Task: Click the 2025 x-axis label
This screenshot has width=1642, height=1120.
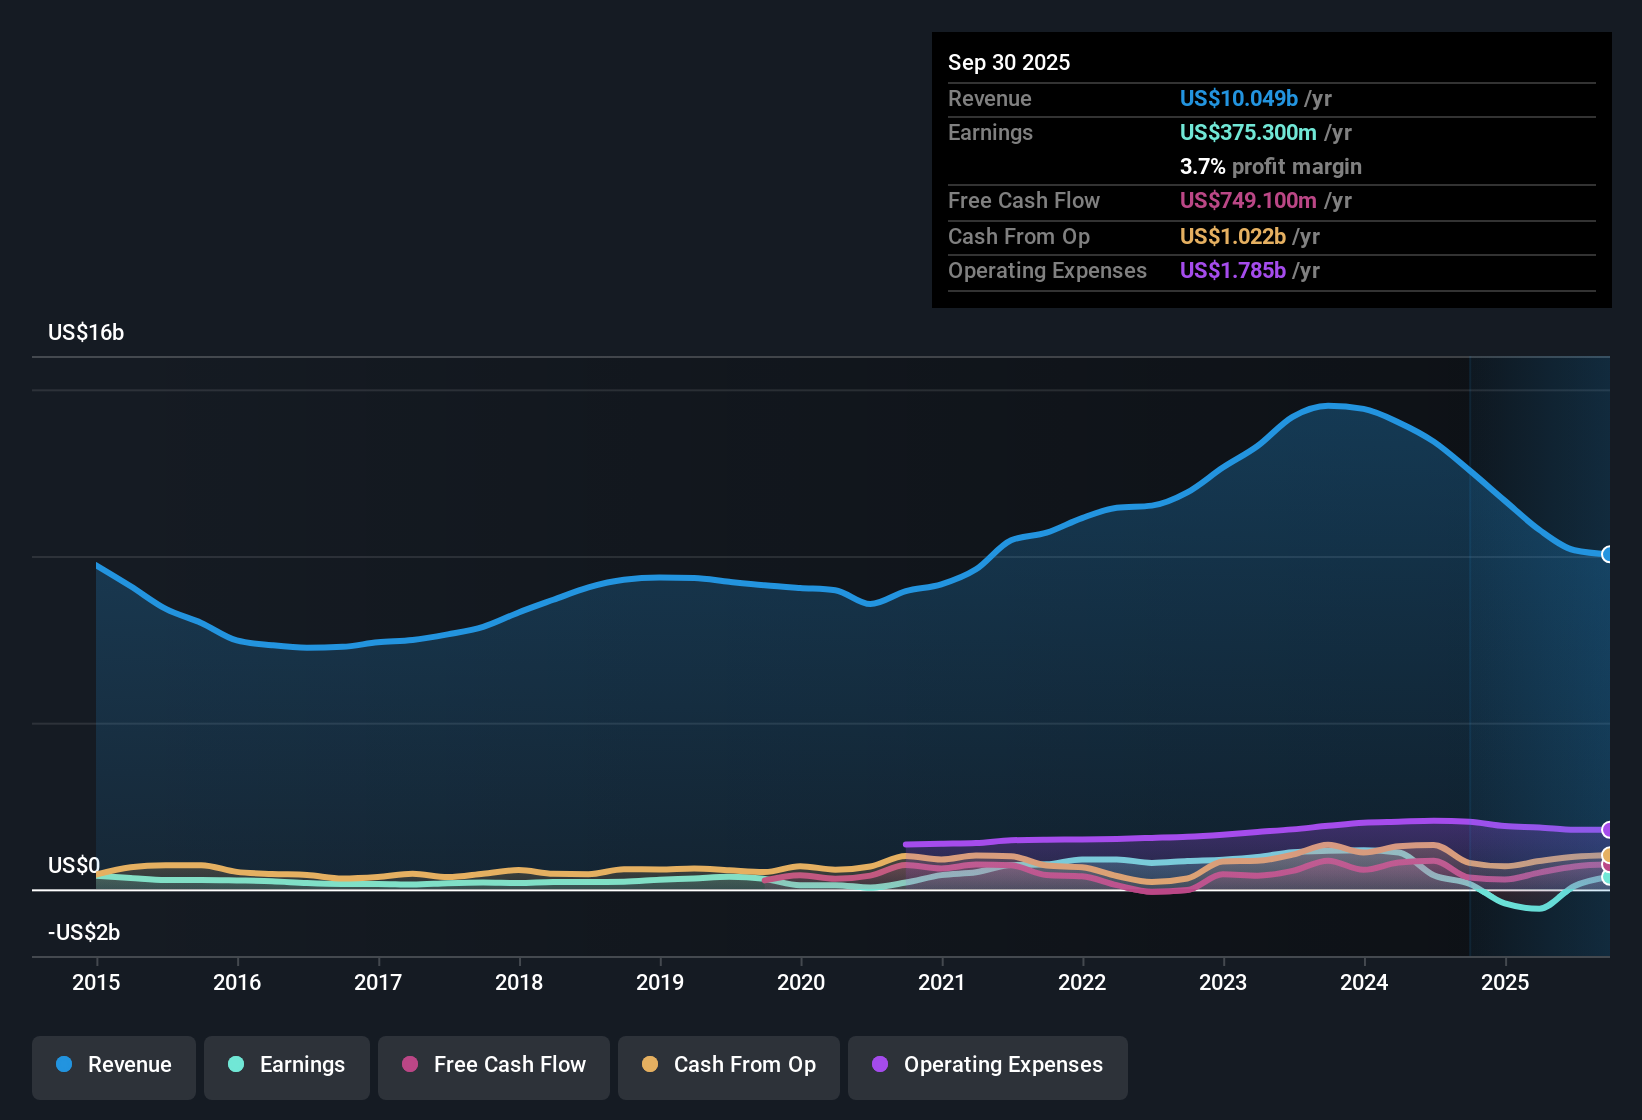Action: 1505,982
